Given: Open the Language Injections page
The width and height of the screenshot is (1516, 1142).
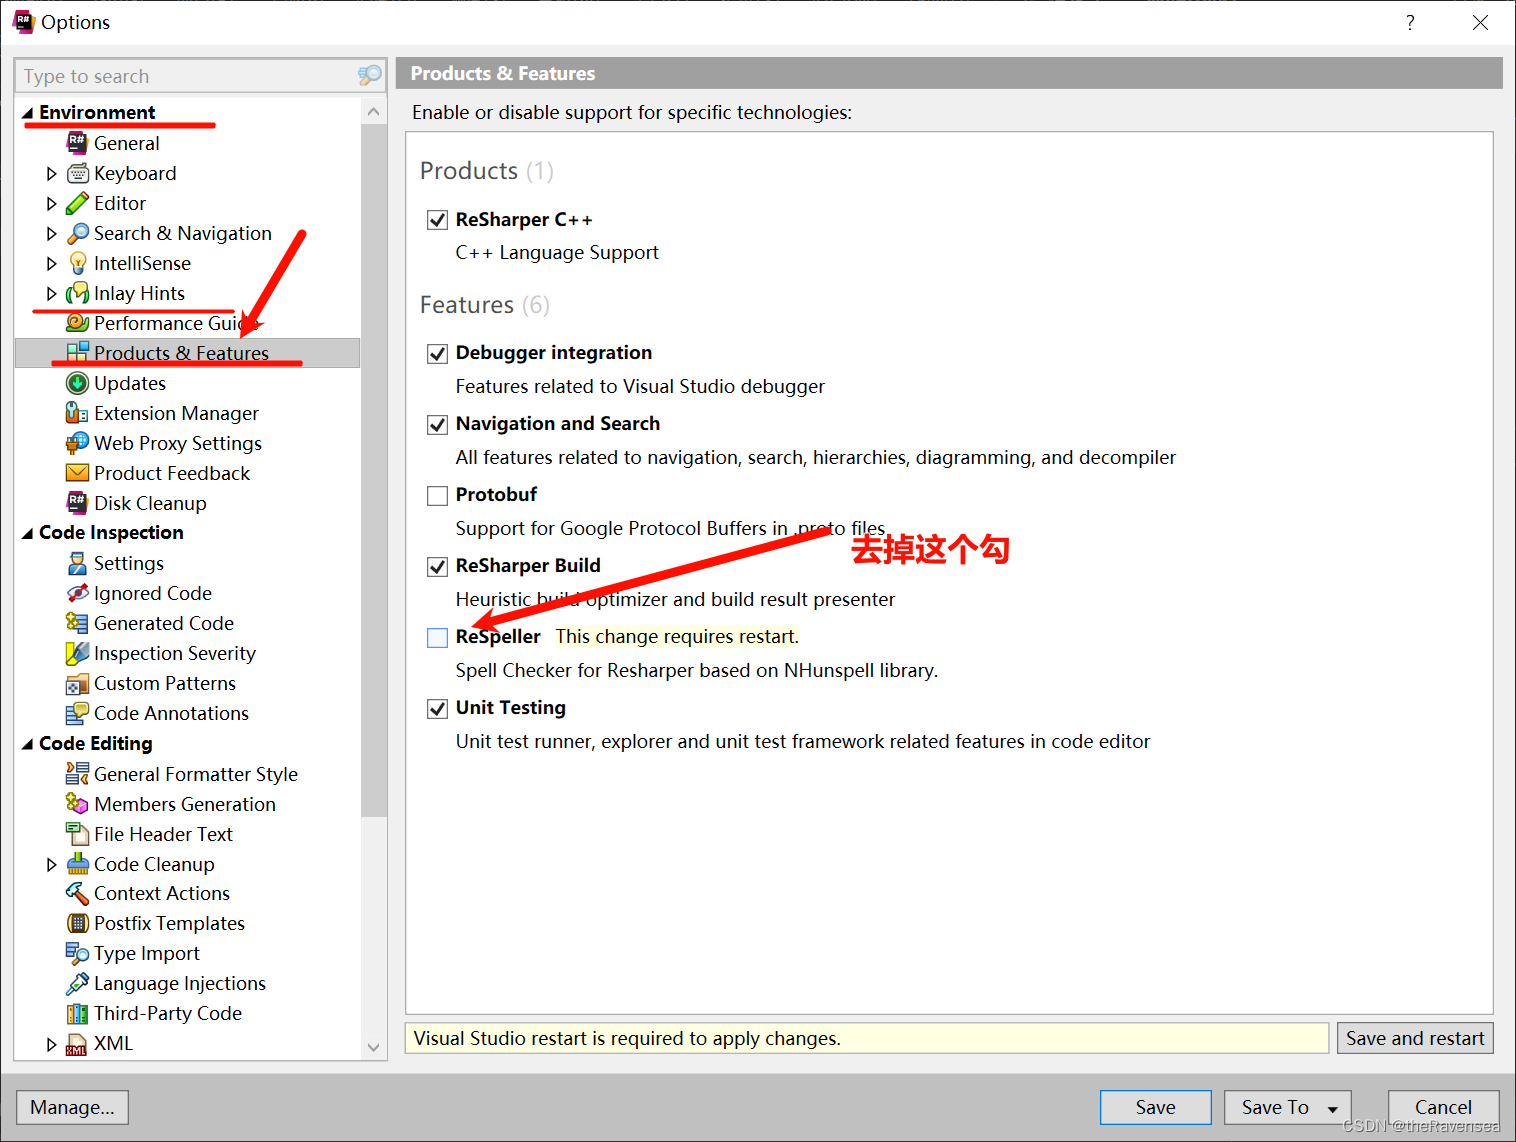Looking at the screenshot, I should tap(180, 983).
